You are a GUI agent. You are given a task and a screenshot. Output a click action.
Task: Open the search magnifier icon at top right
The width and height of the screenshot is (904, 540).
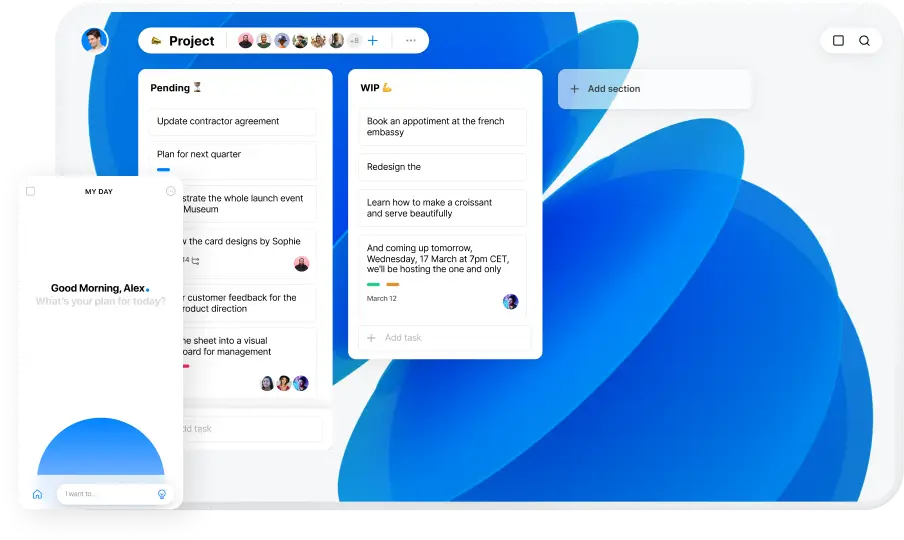point(864,41)
